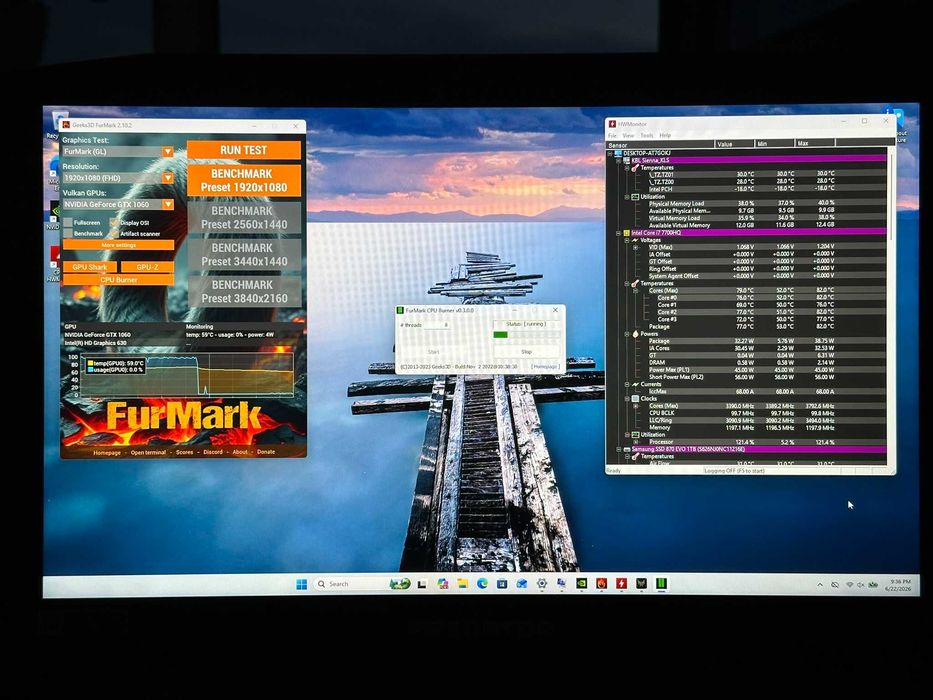The height and width of the screenshot is (700, 933).
Task: Click the CPU Burner button in FurMark
Action: pos(118,280)
